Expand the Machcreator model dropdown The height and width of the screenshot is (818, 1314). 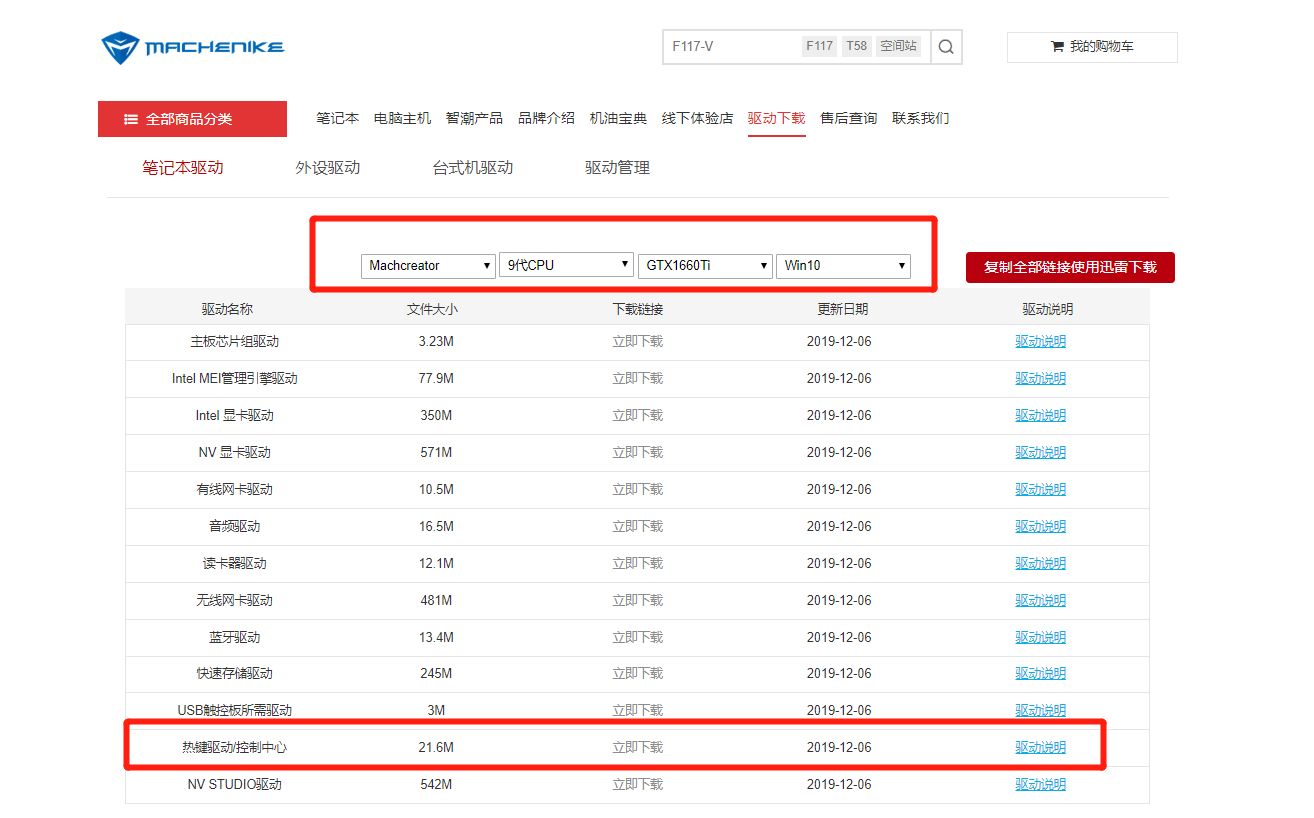[428, 265]
